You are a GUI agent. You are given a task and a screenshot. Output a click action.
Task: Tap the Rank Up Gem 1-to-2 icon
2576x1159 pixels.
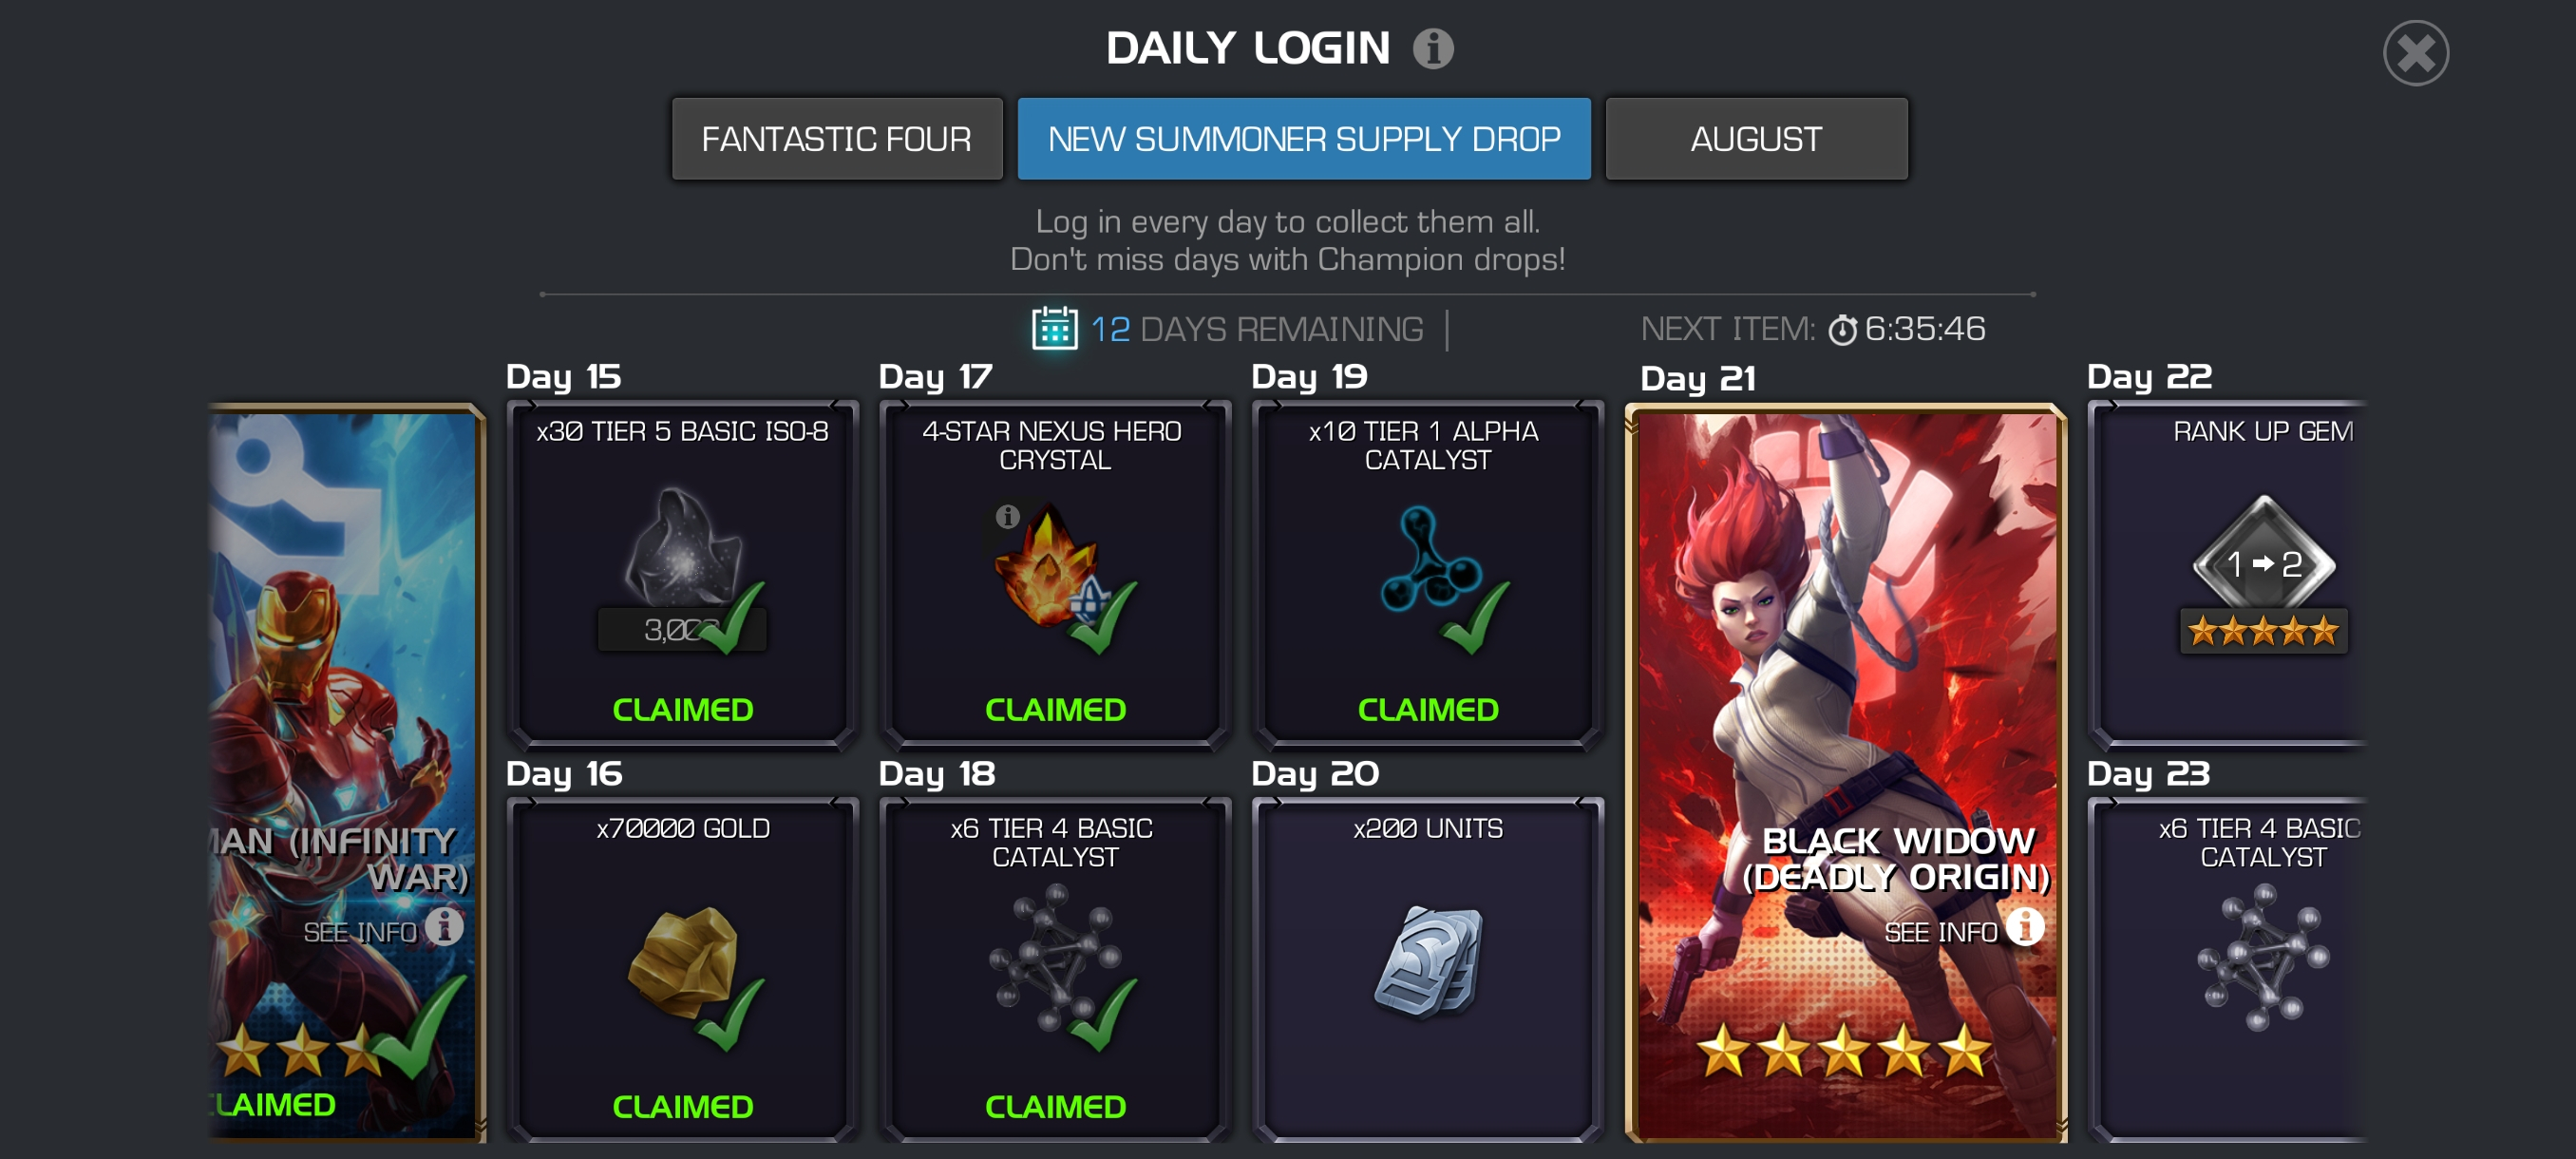click(x=2263, y=563)
